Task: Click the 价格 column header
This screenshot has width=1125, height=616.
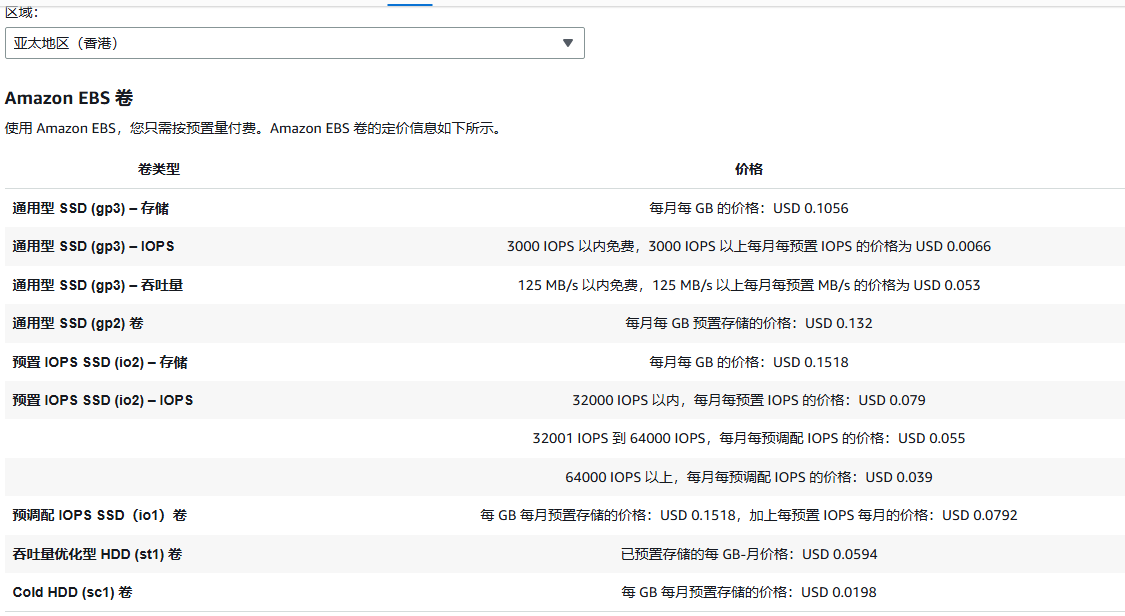Action: coord(748,169)
